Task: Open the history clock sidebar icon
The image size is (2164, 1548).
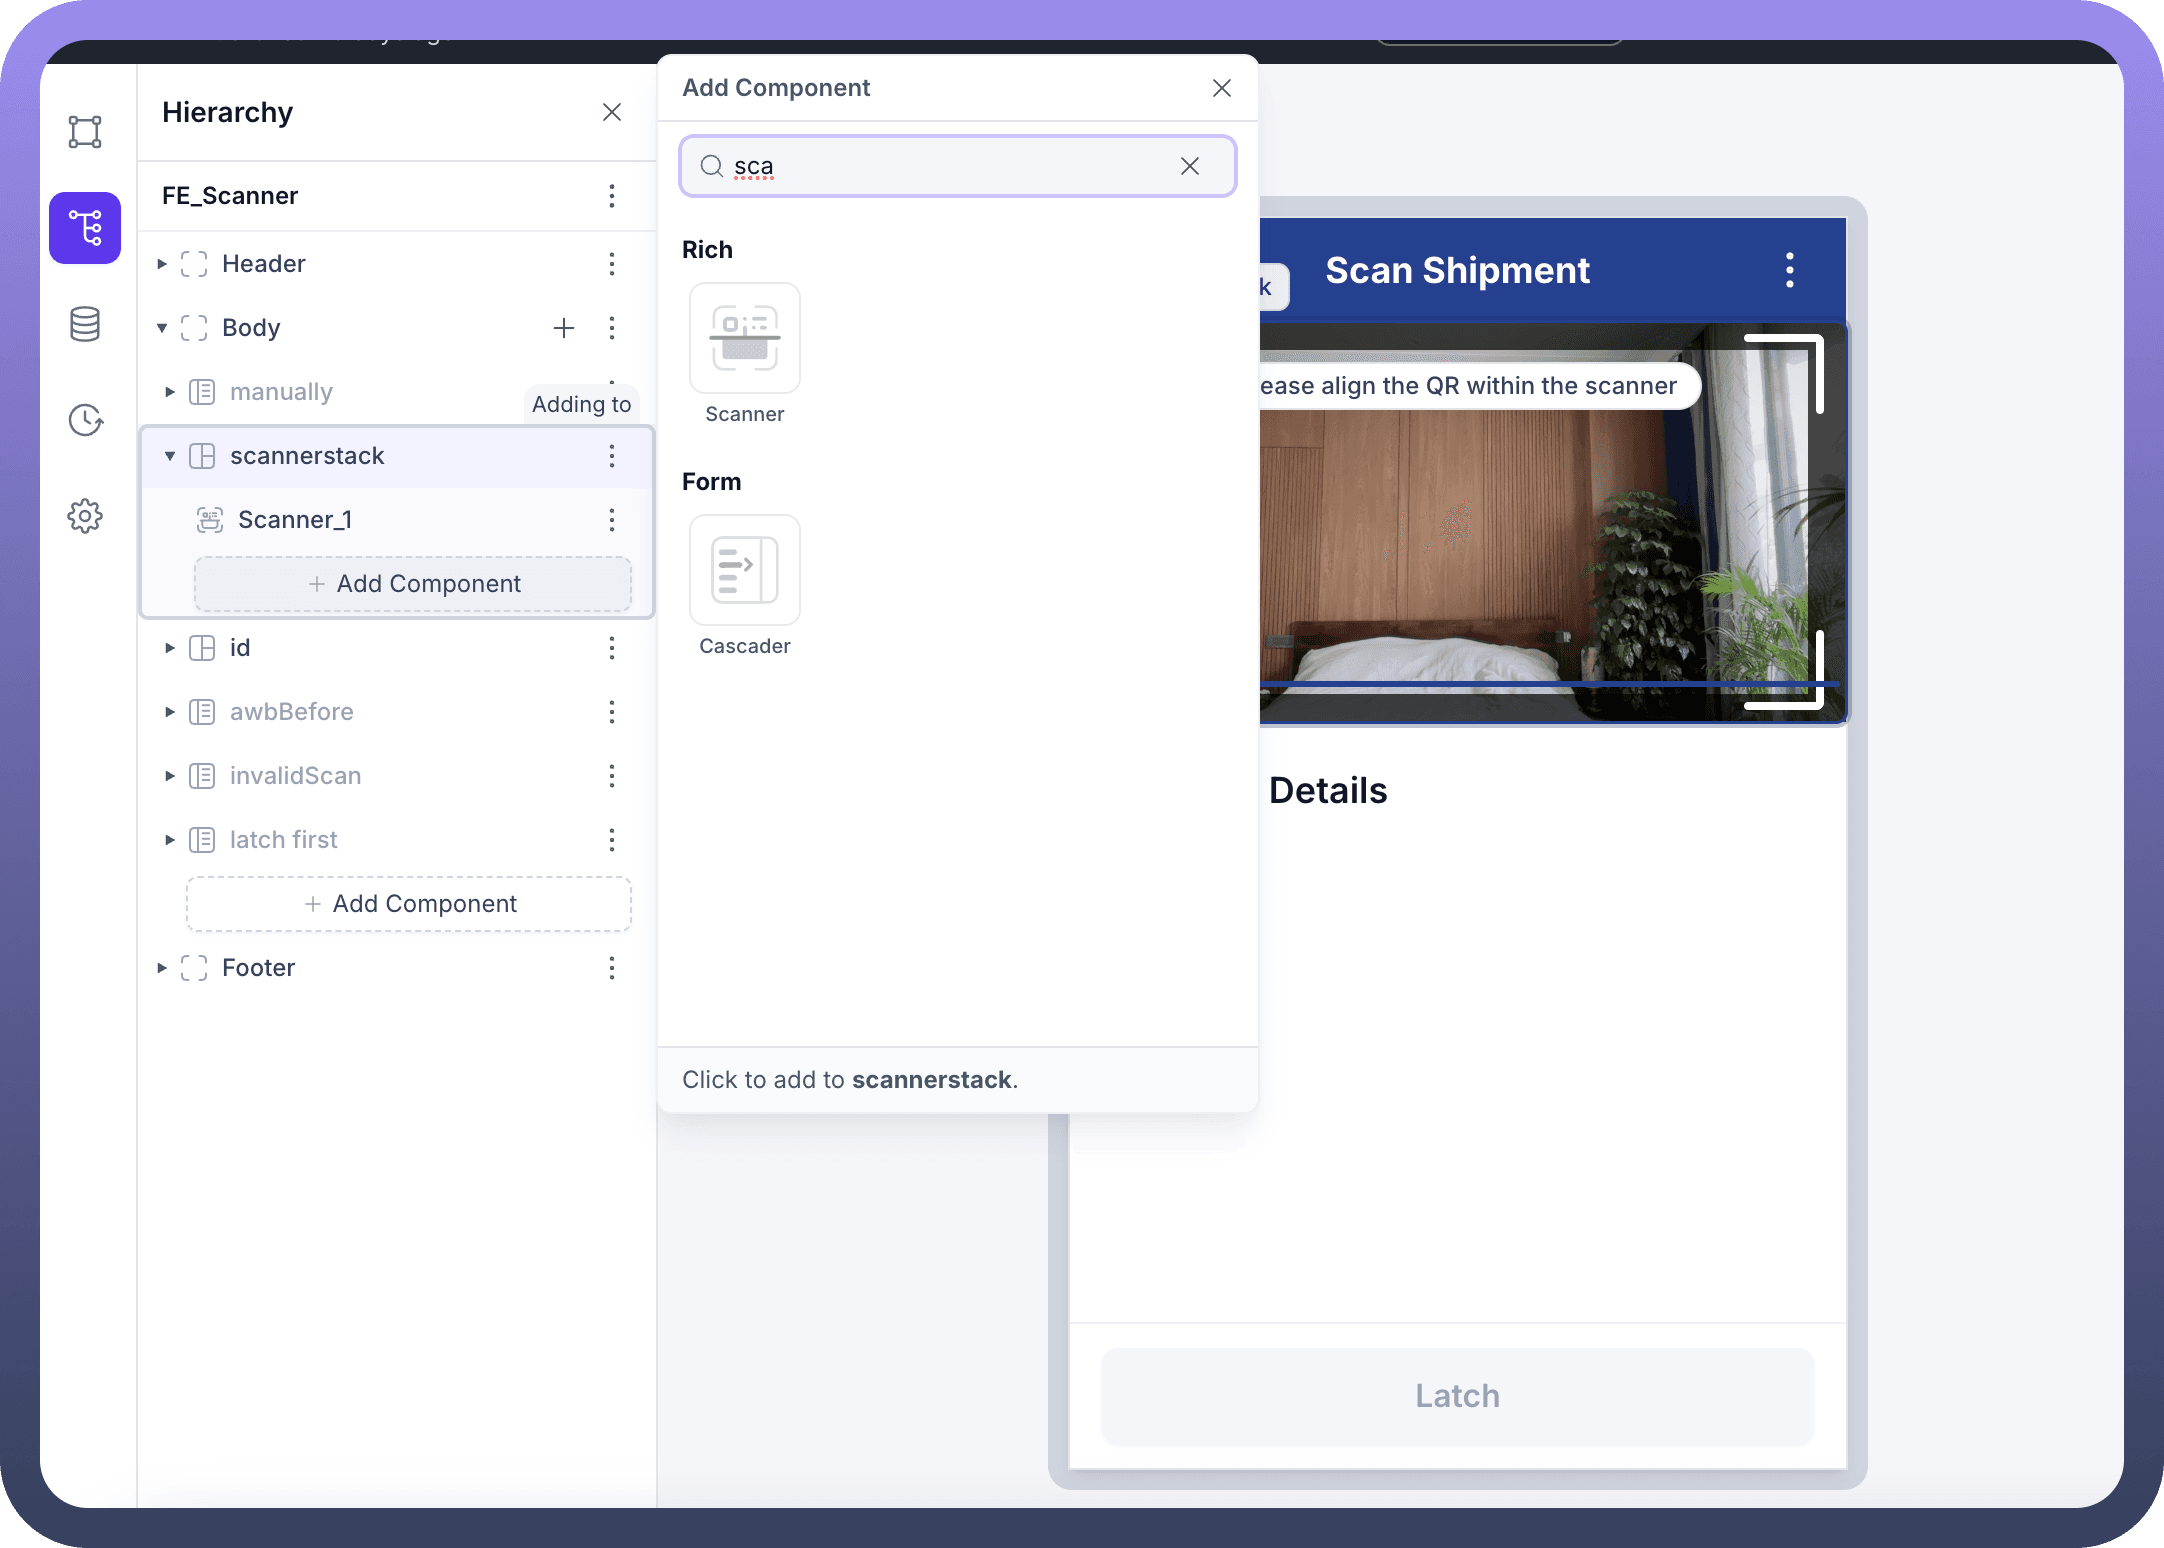Action: tap(85, 420)
